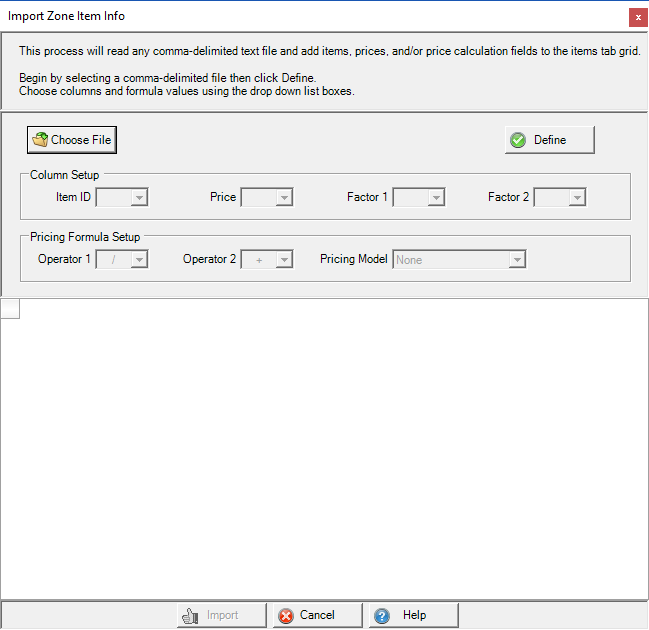649x630 pixels.
Task: Expand the Operator 2 dropdown
Action: point(284,260)
